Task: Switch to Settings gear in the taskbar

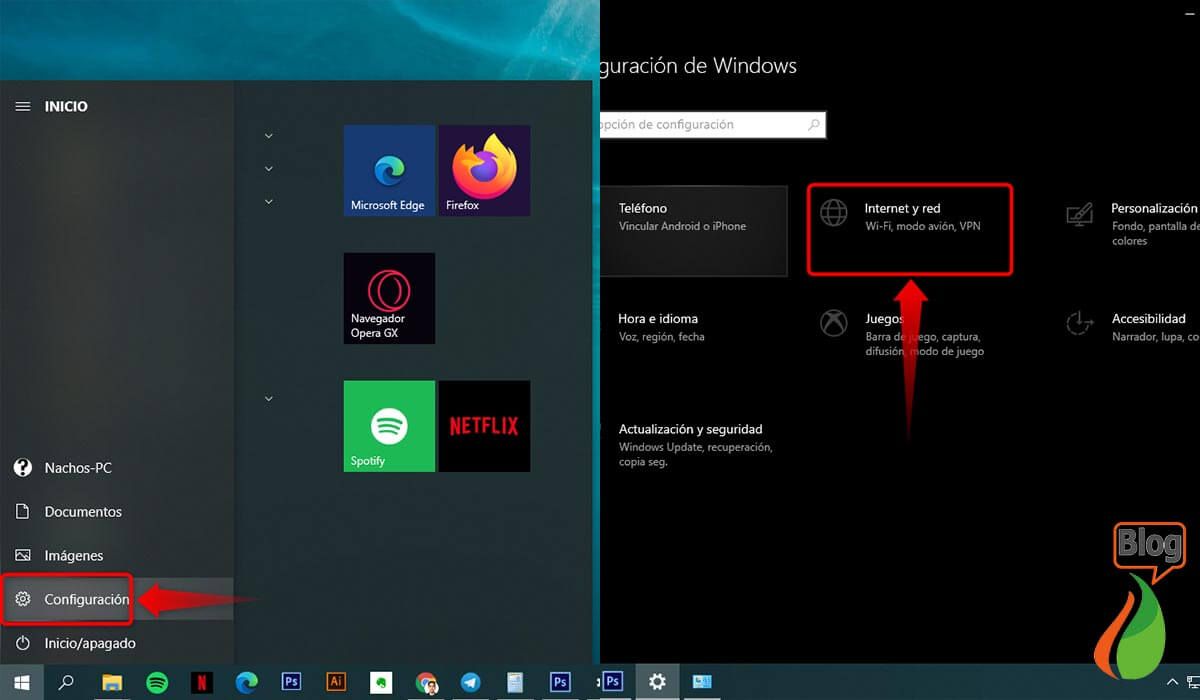Action: [657, 682]
